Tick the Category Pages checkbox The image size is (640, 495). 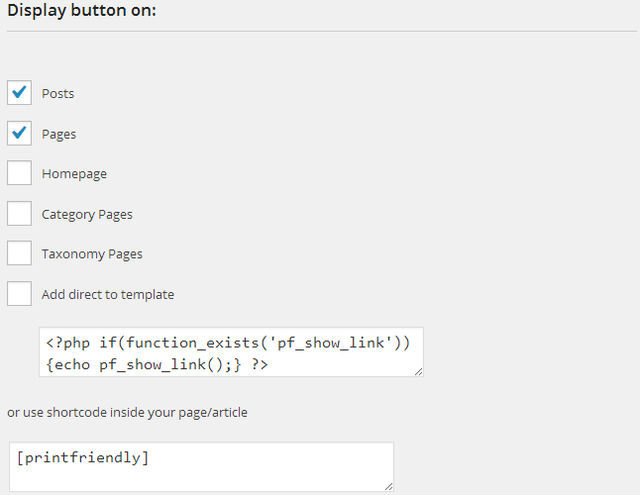tap(19, 214)
